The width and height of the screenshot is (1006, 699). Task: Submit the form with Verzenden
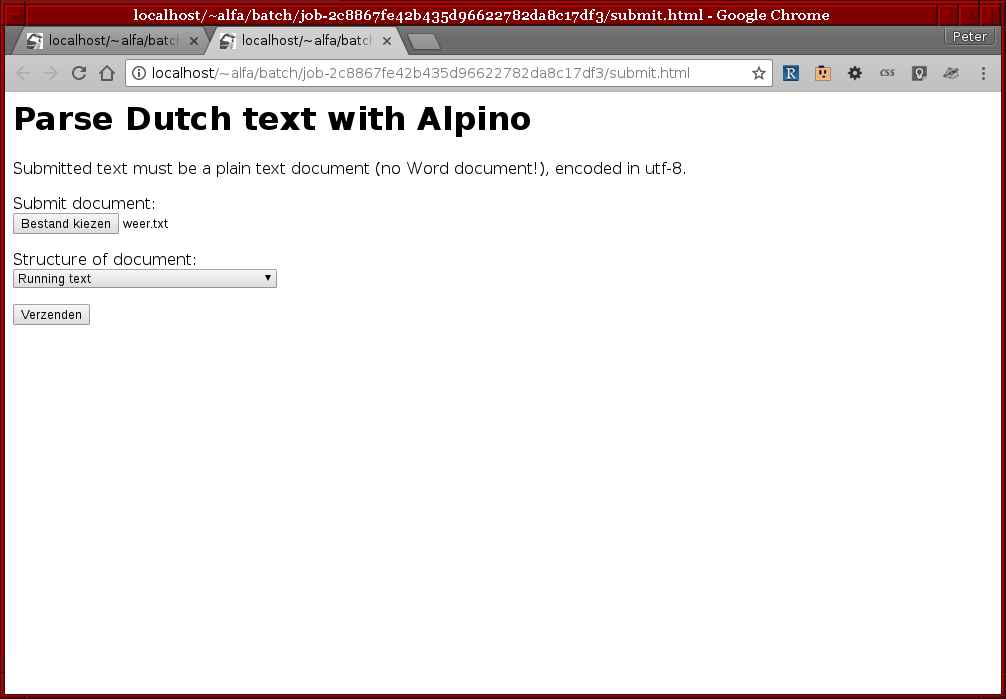[51, 315]
